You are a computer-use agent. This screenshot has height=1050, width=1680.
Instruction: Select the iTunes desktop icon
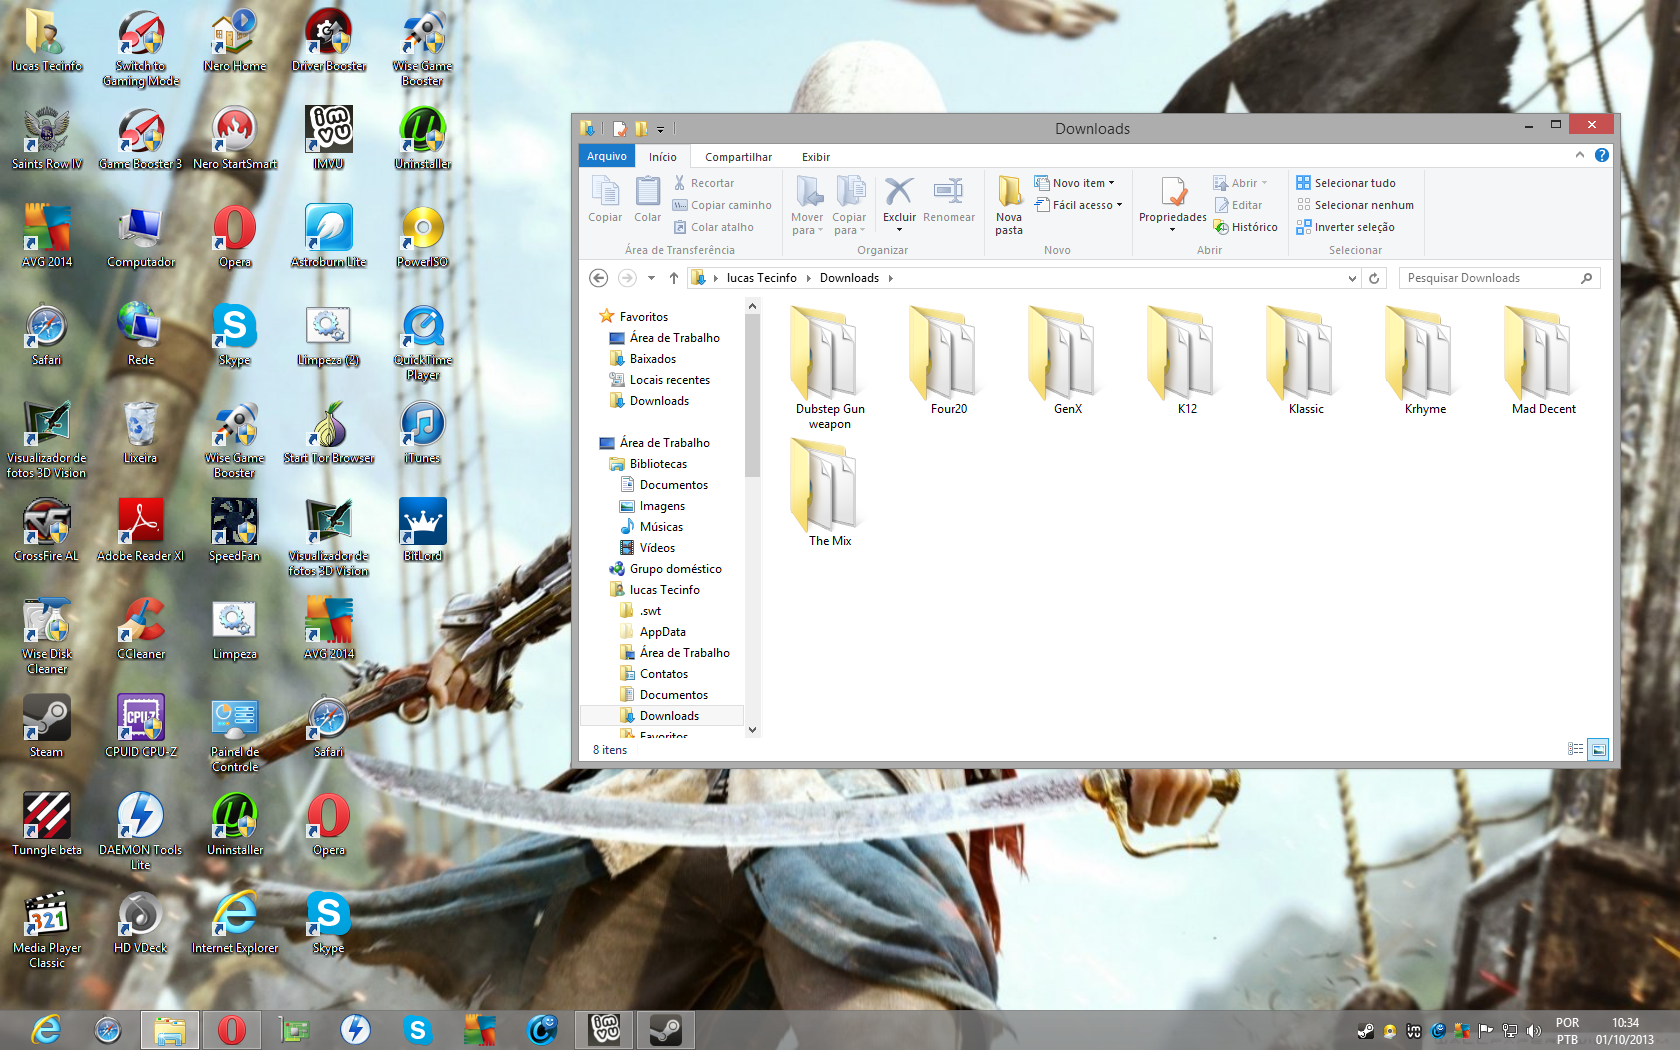(x=422, y=432)
